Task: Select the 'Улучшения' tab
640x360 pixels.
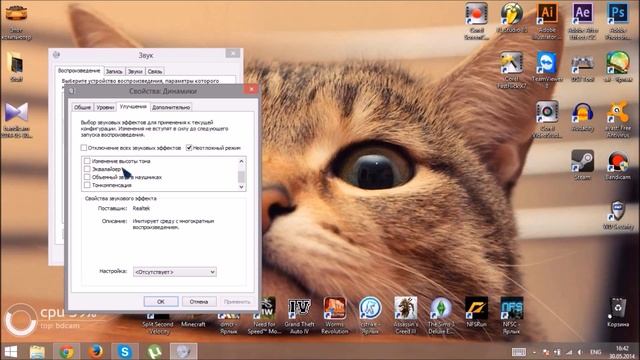Action: (x=133, y=106)
